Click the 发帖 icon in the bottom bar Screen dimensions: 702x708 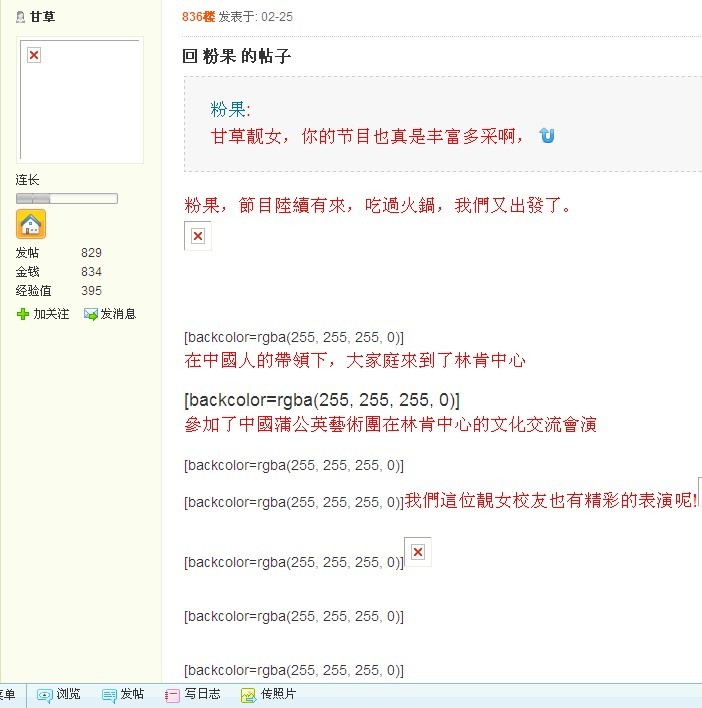[109, 695]
